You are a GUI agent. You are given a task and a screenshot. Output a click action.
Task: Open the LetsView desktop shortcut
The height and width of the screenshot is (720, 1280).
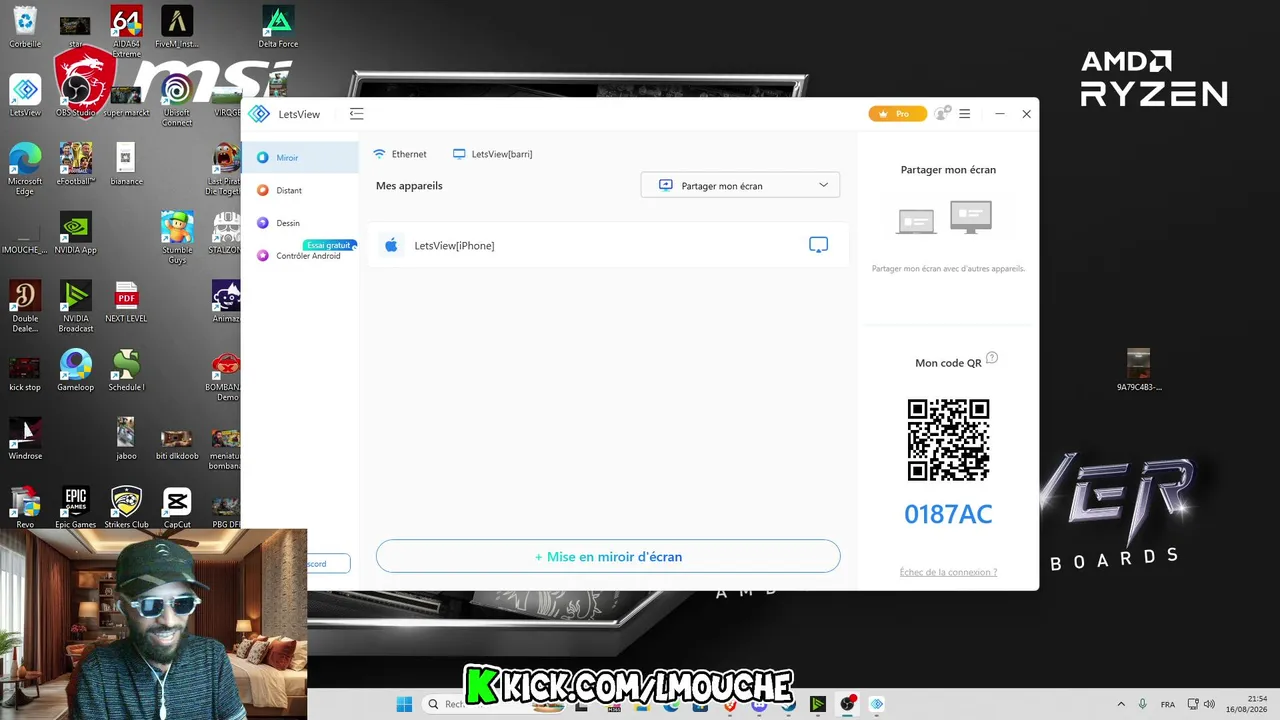[x=25, y=96]
